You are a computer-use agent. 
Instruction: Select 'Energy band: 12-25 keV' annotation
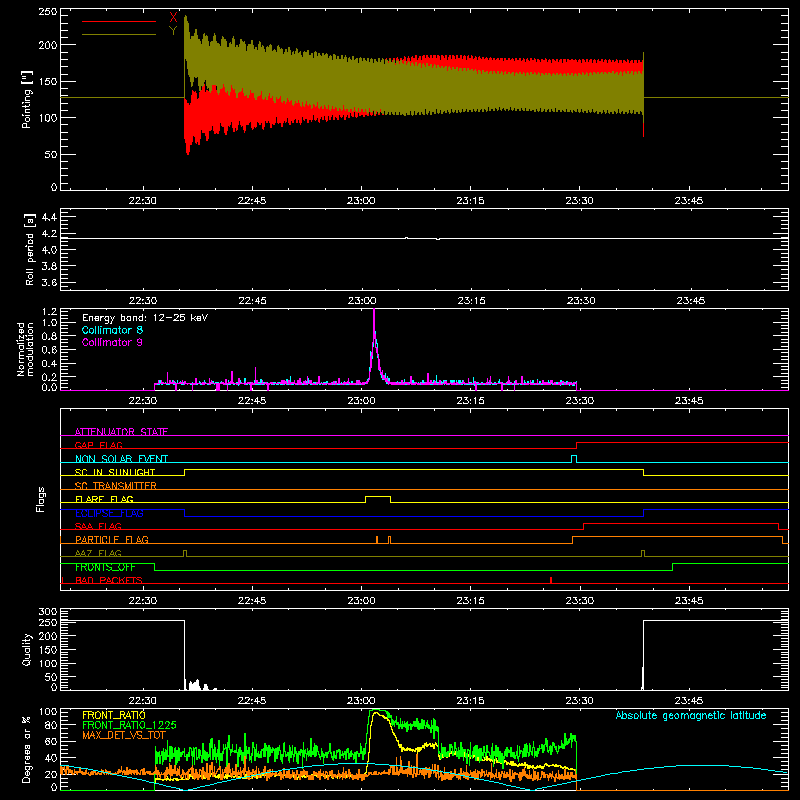(145, 318)
